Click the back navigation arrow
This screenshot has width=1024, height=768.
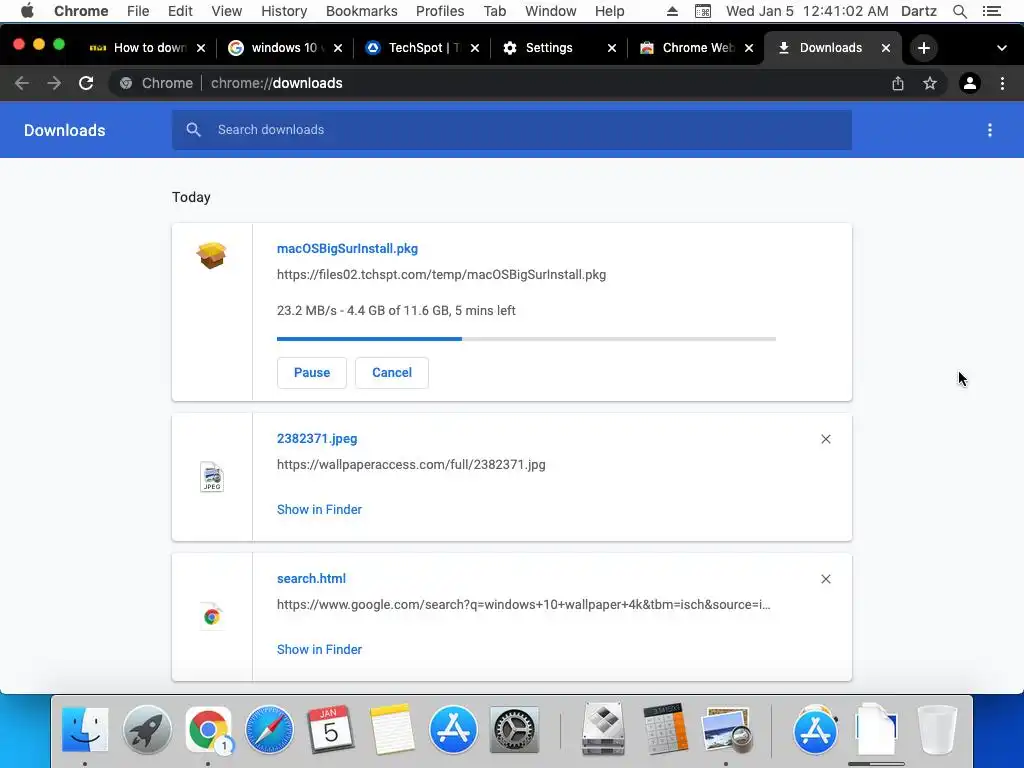(22, 83)
